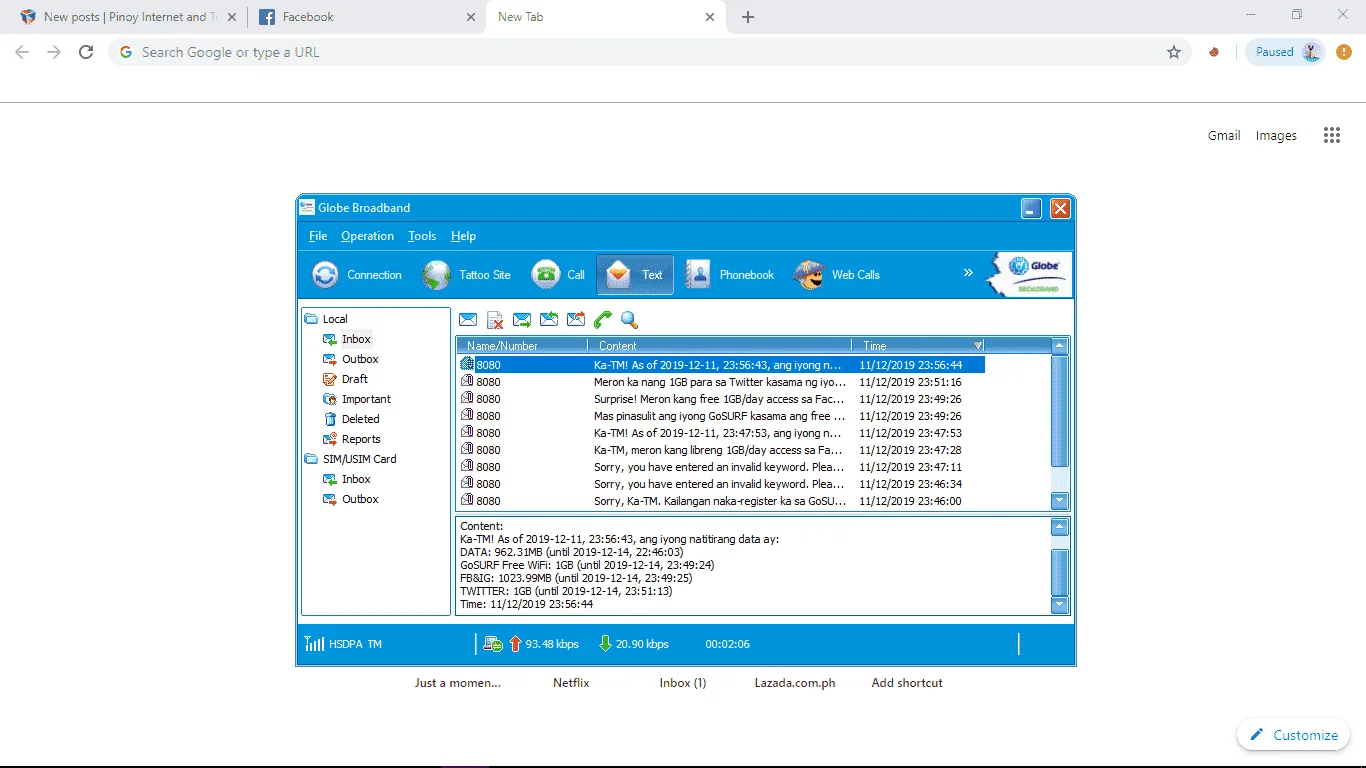Click the orange Chrome update alert icon
Viewport: 1366px width, 768px height.
point(1344,52)
